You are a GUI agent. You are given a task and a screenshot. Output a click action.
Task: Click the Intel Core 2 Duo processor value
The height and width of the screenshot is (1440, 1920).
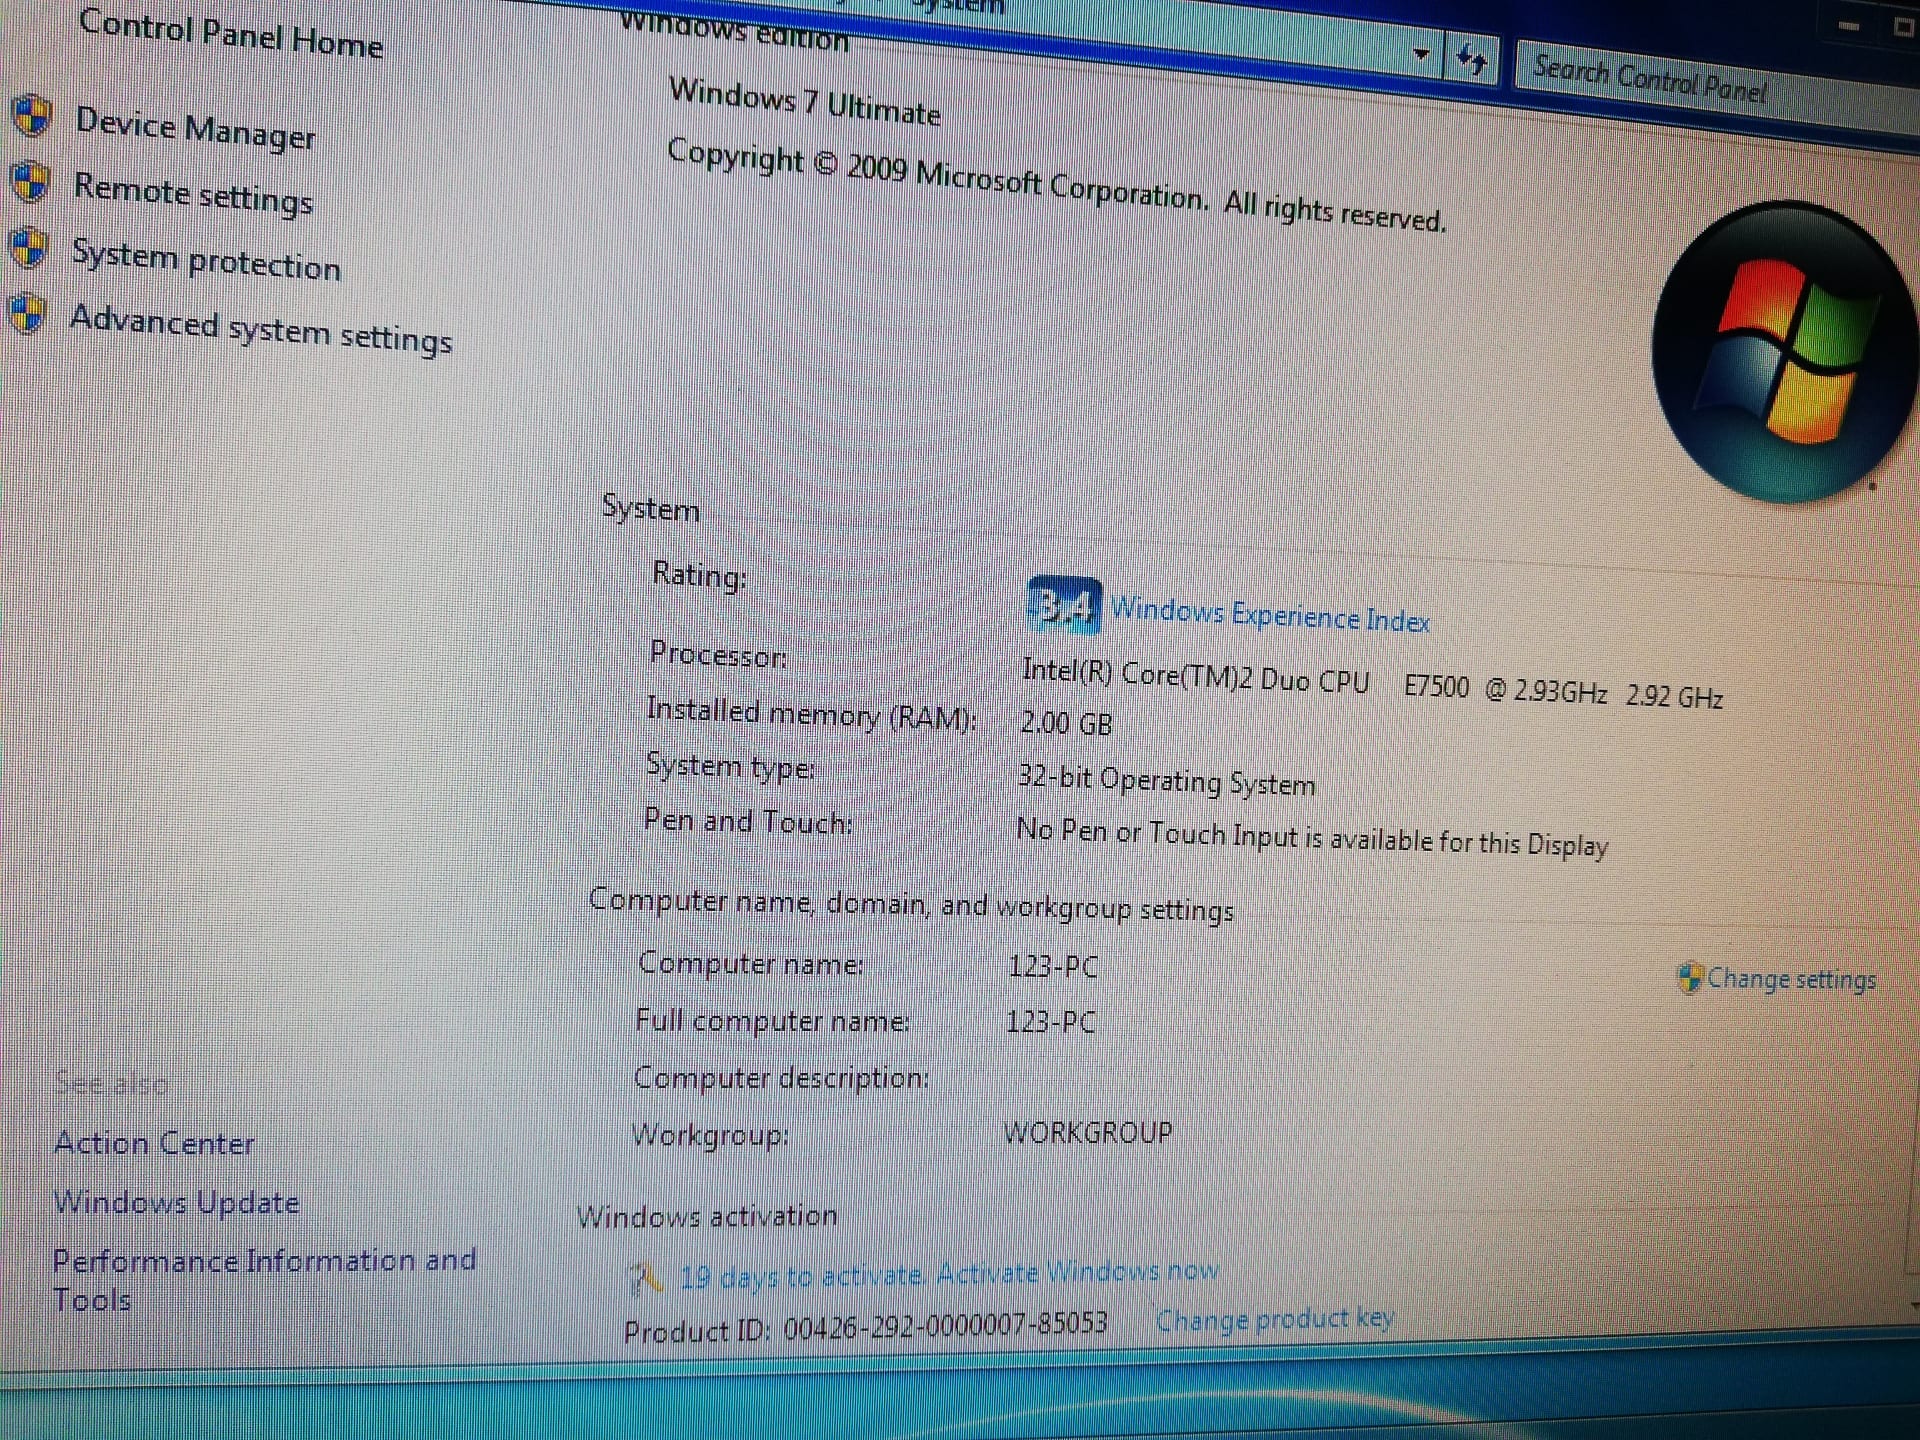1372,683
